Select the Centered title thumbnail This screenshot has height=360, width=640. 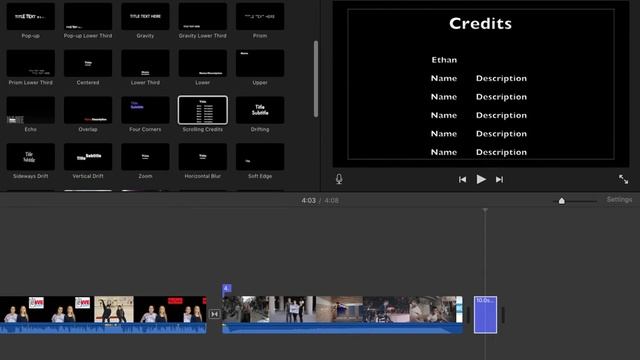pos(88,63)
